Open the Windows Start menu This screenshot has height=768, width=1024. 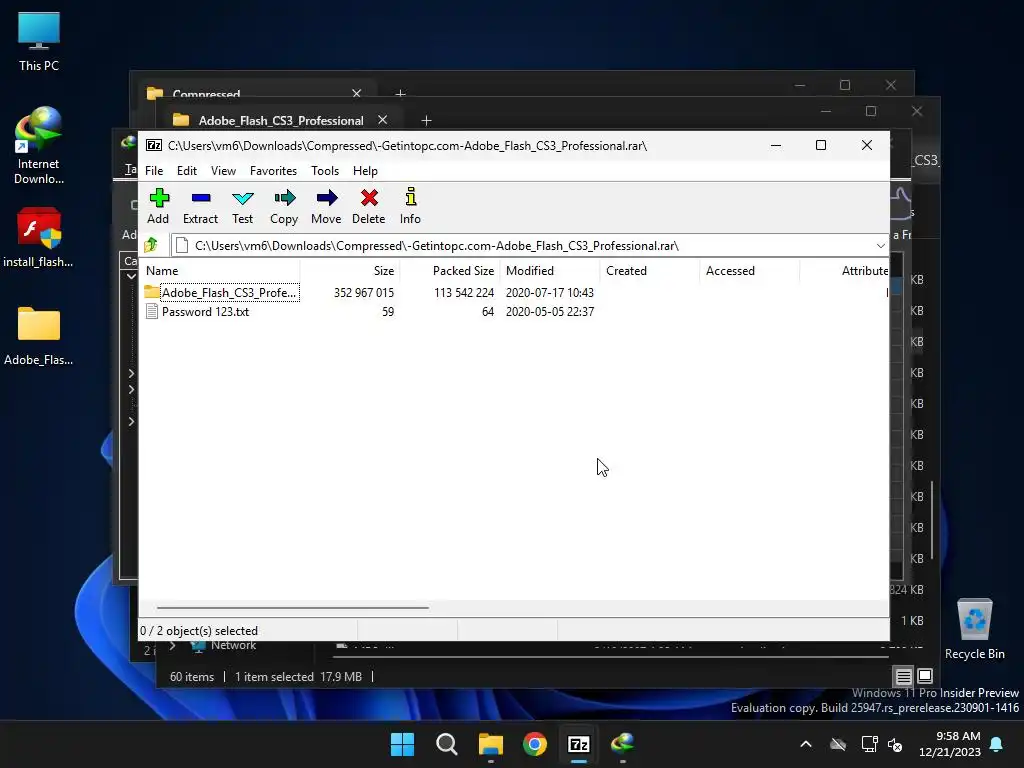402,744
